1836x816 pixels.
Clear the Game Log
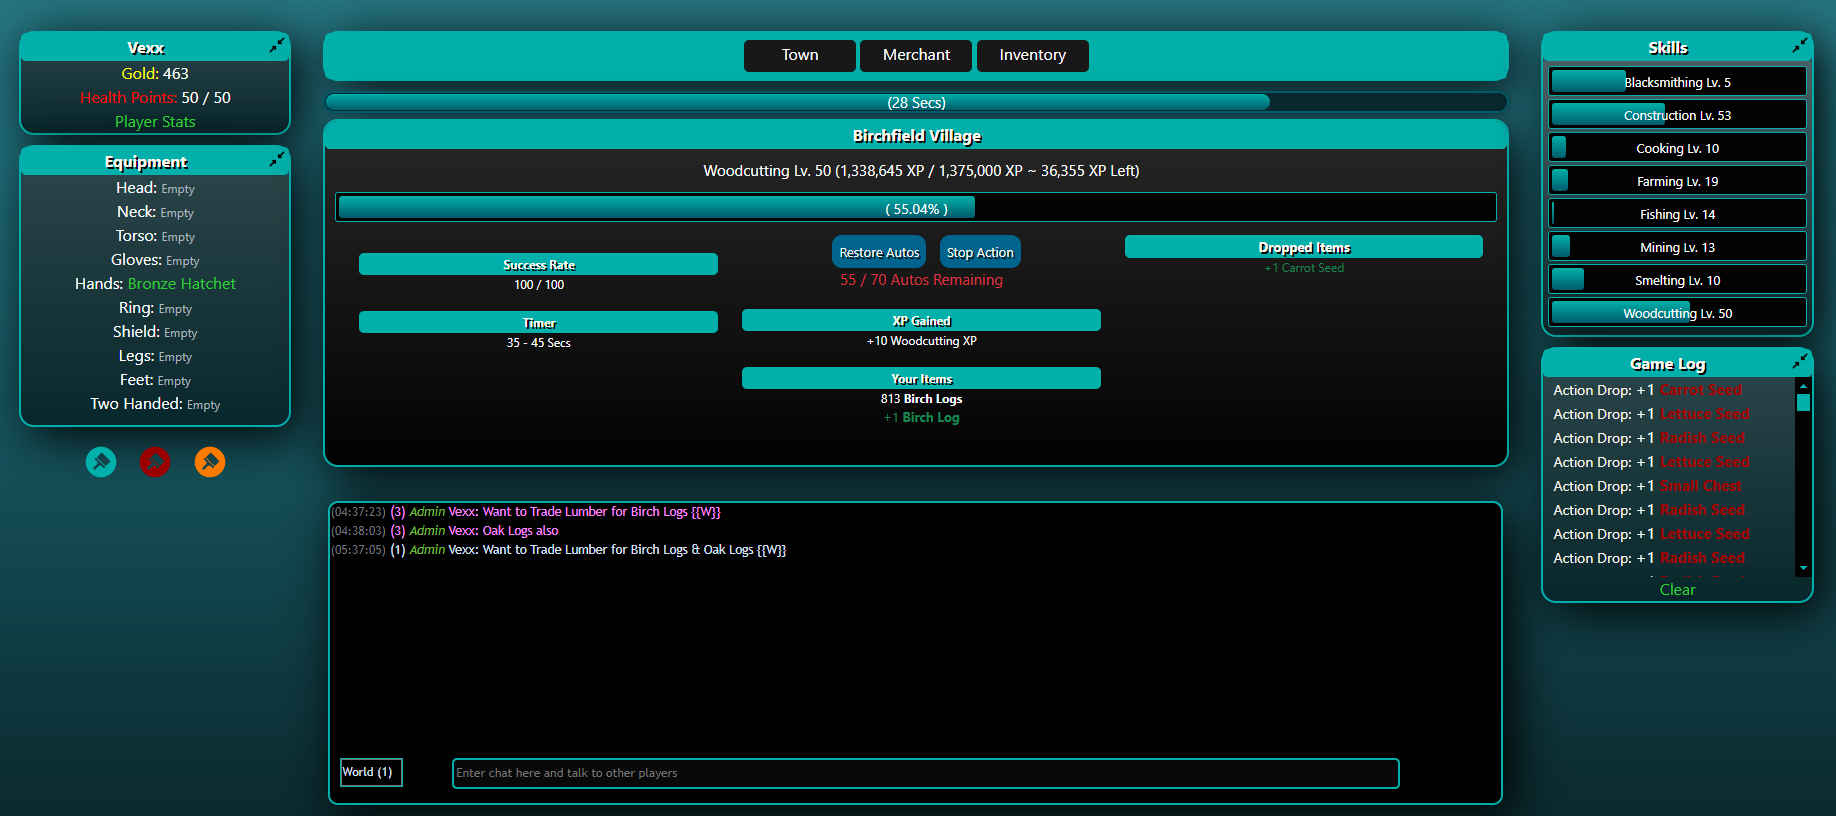1677,590
